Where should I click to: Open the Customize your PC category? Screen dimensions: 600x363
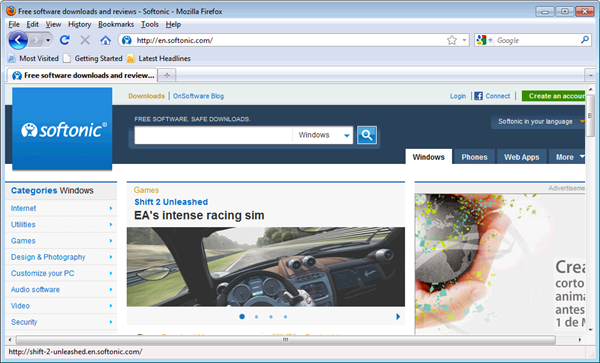click(42, 273)
